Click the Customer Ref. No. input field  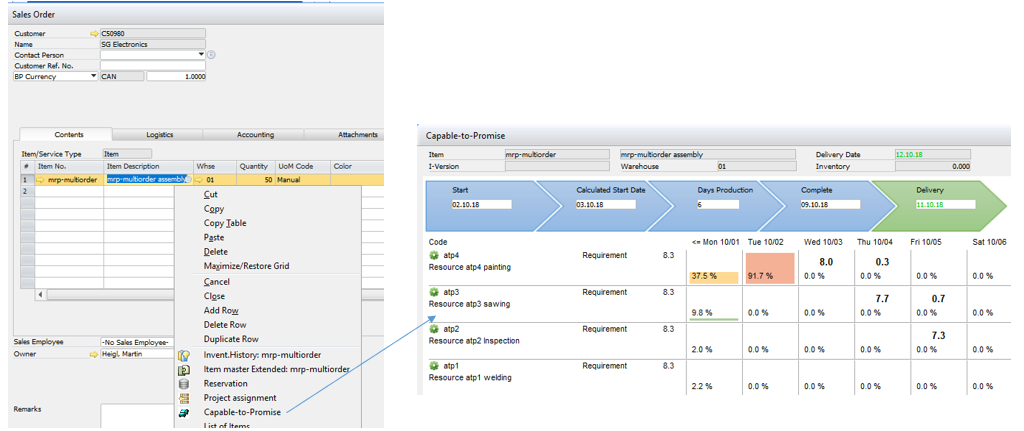coord(152,66)
